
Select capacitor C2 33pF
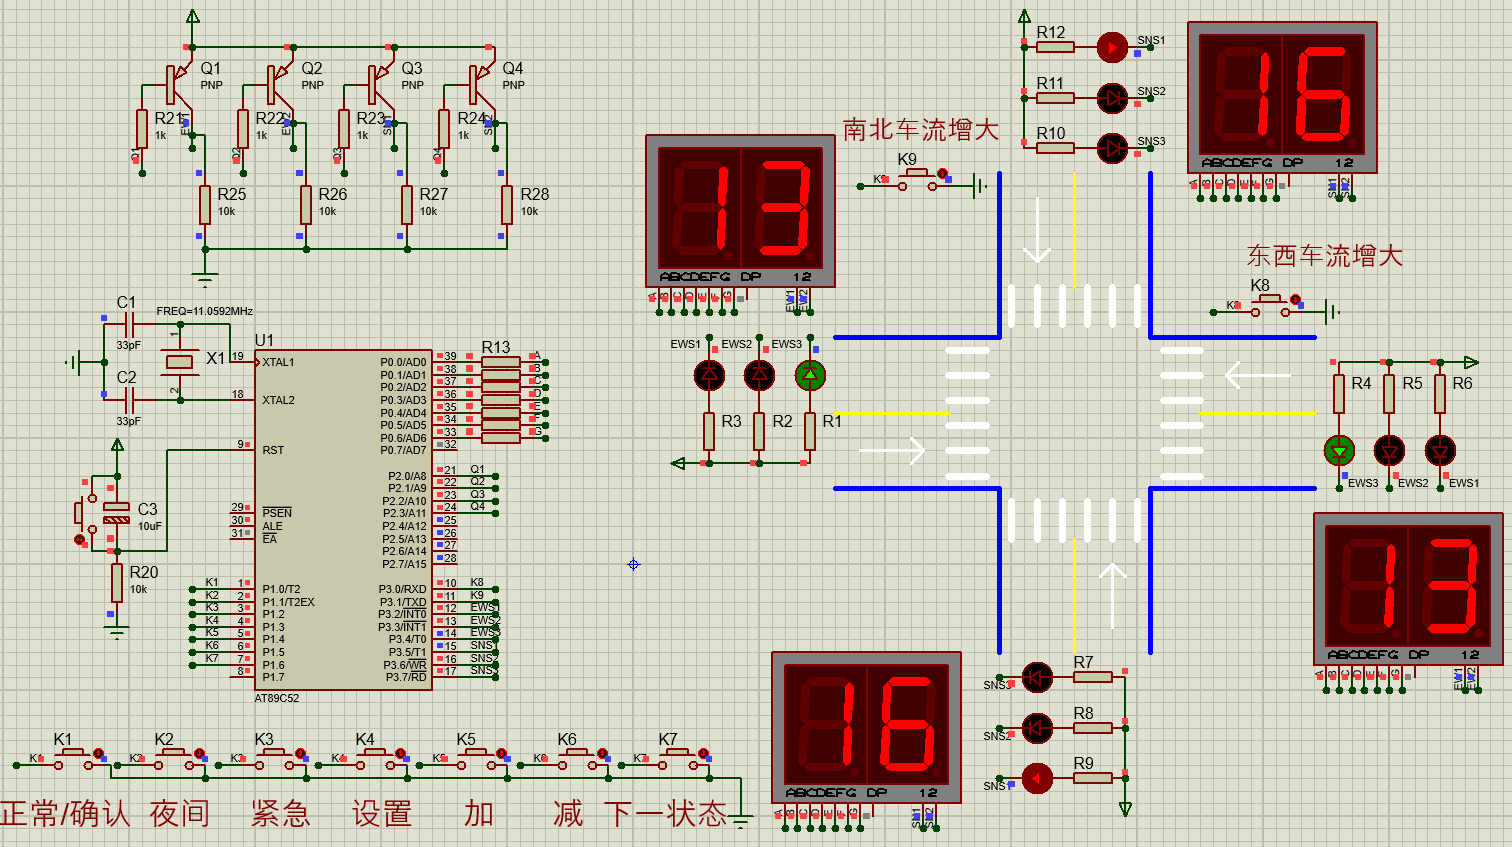[x=128, y=399]
